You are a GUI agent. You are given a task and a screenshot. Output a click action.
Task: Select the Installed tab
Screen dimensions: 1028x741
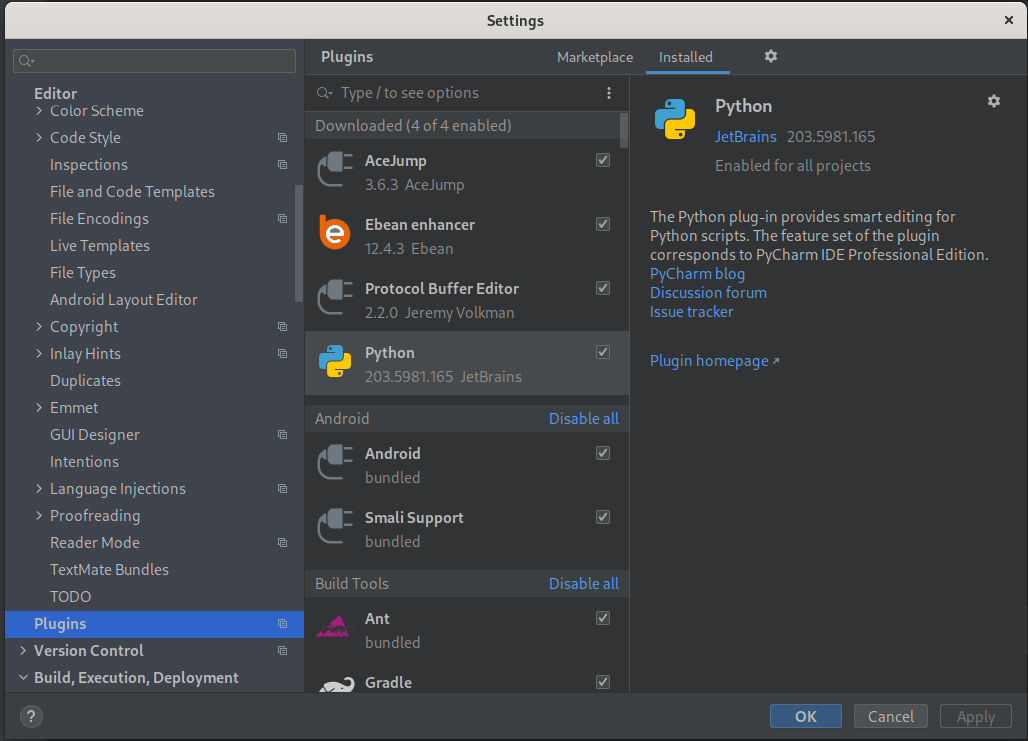tap(686, 57)
